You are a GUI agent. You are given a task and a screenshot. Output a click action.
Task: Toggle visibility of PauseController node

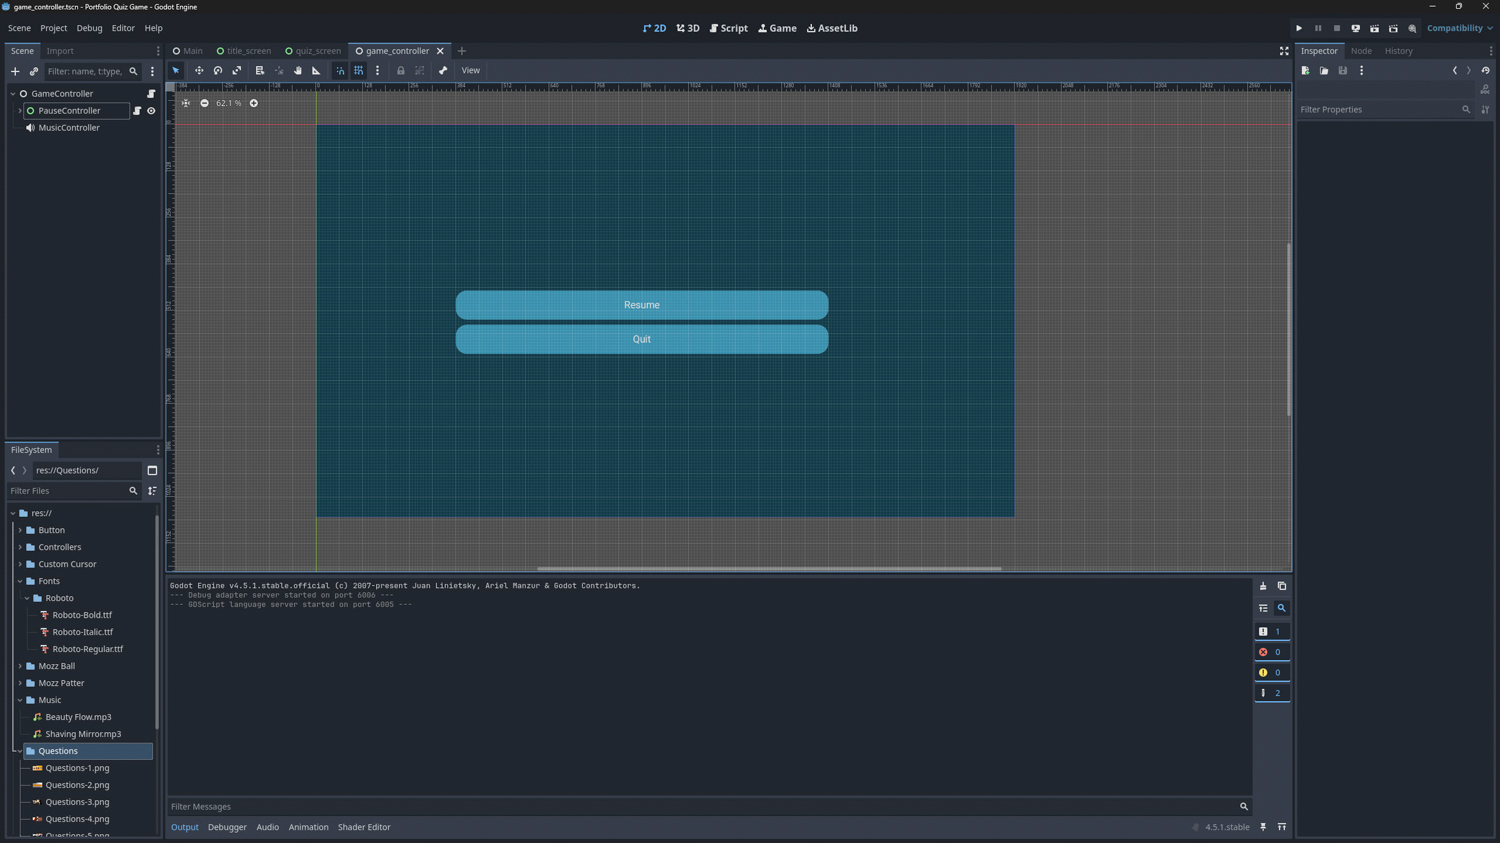151,111
